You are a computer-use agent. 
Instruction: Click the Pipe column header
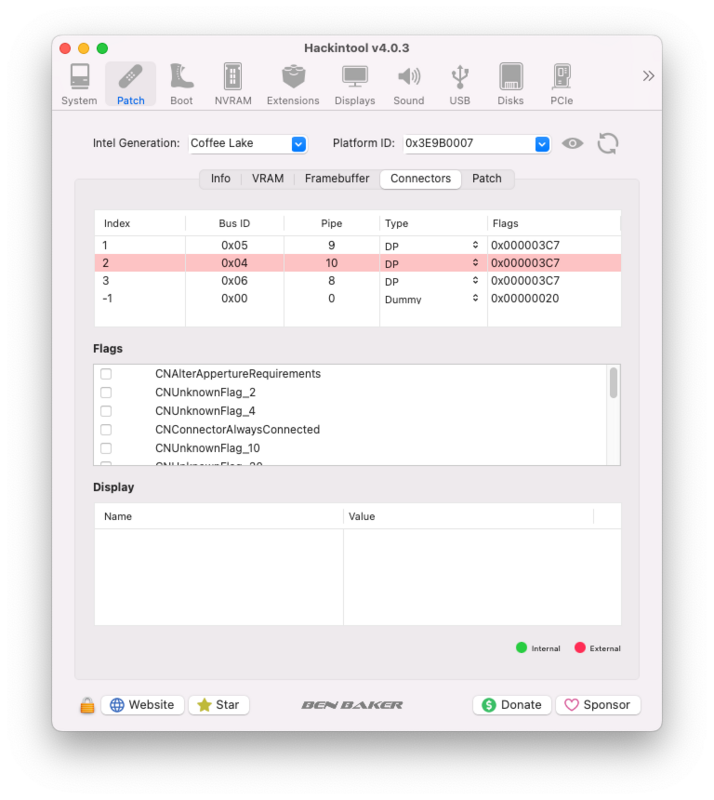point(332,223)
